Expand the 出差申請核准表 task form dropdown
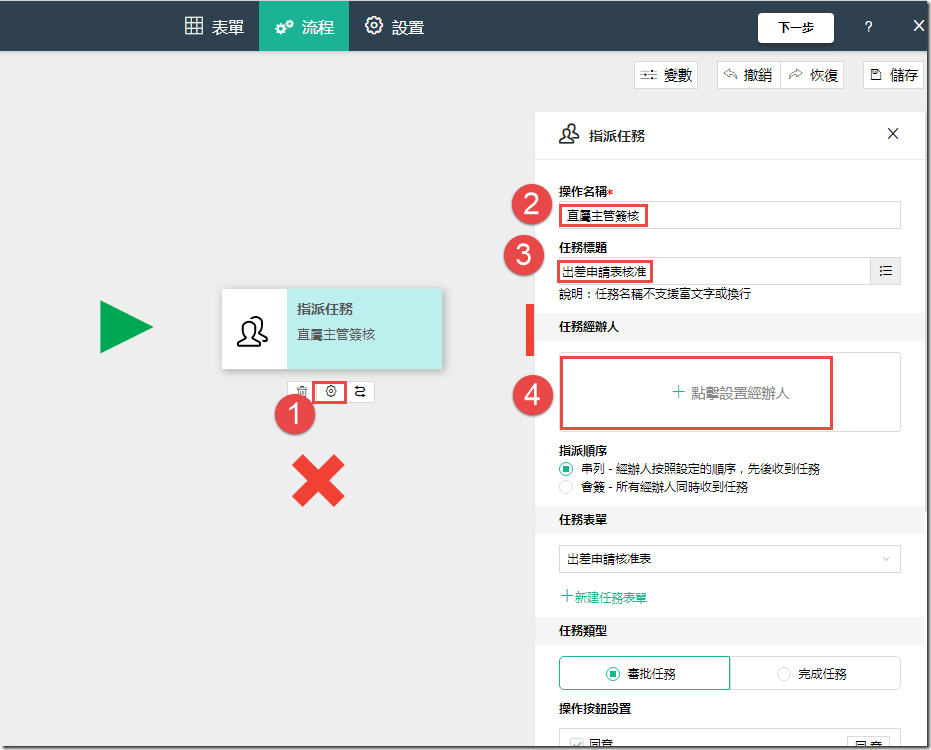Screen dimensions: 931x750 (x=729, y=559)
